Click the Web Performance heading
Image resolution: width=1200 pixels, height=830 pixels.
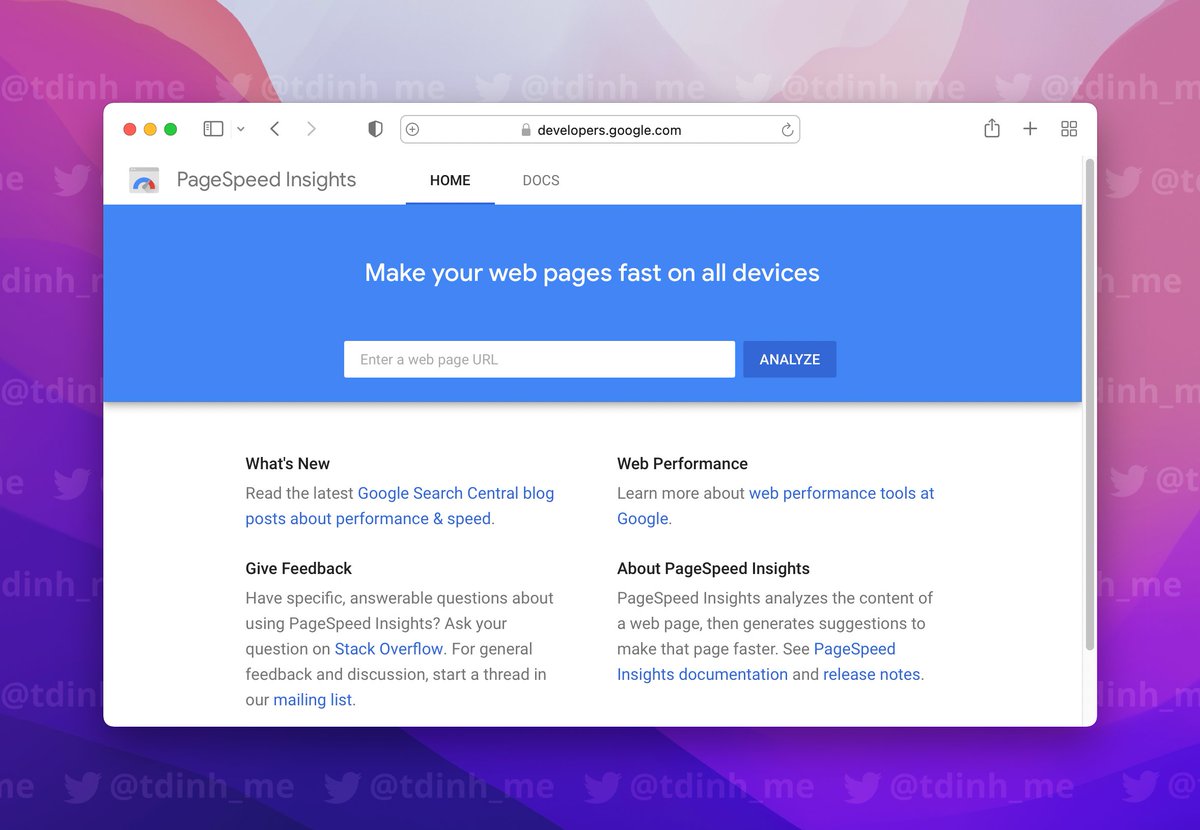(682, 464)
